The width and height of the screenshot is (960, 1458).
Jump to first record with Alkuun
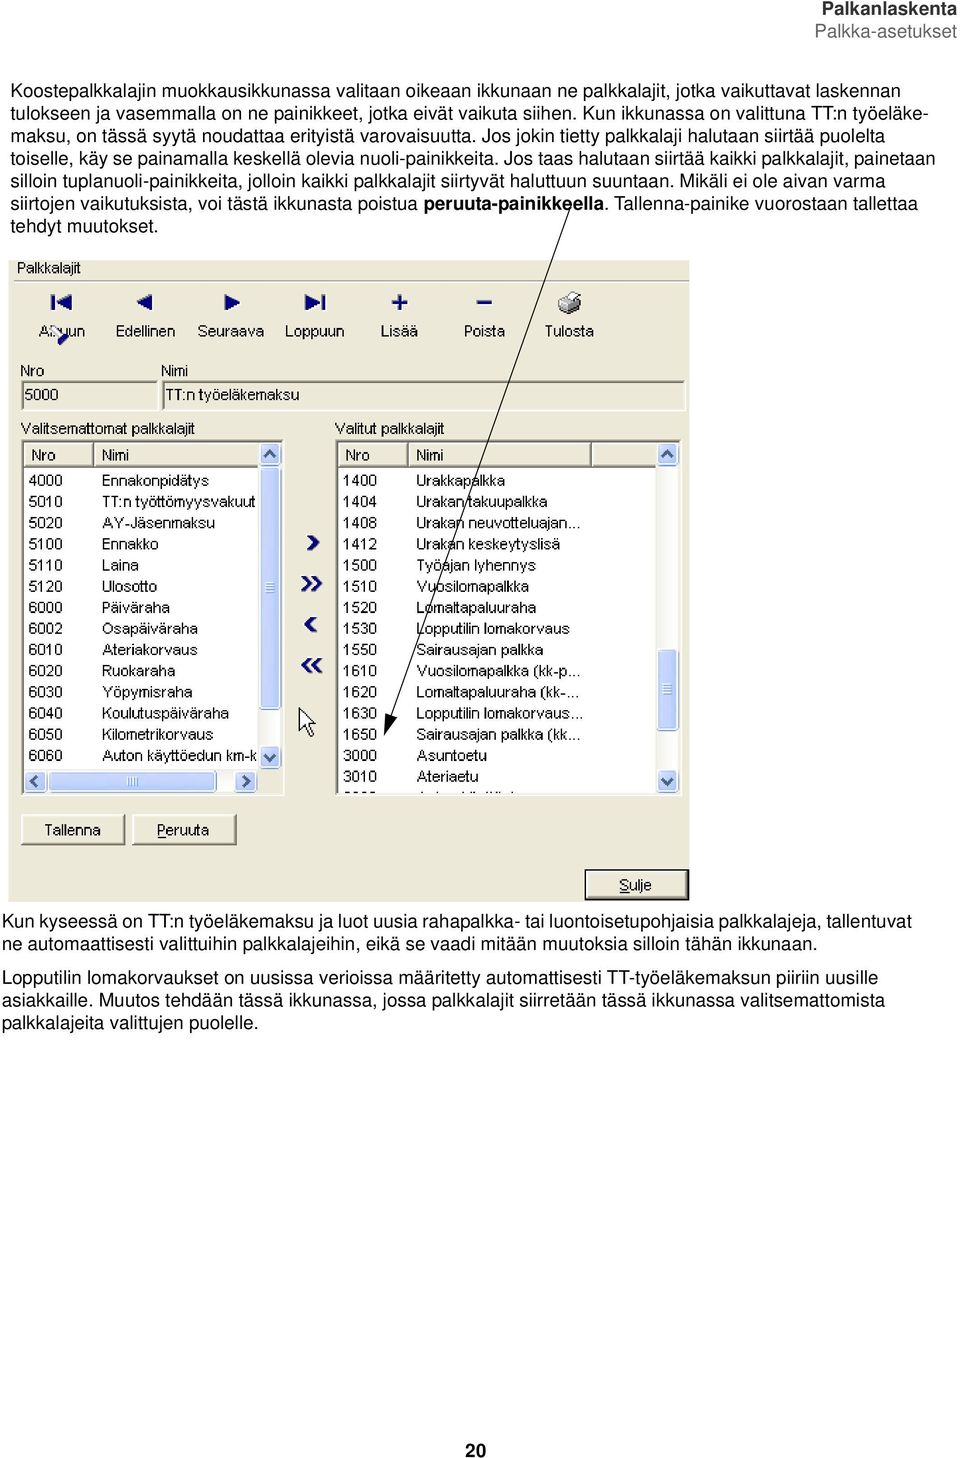pos(61,315)
